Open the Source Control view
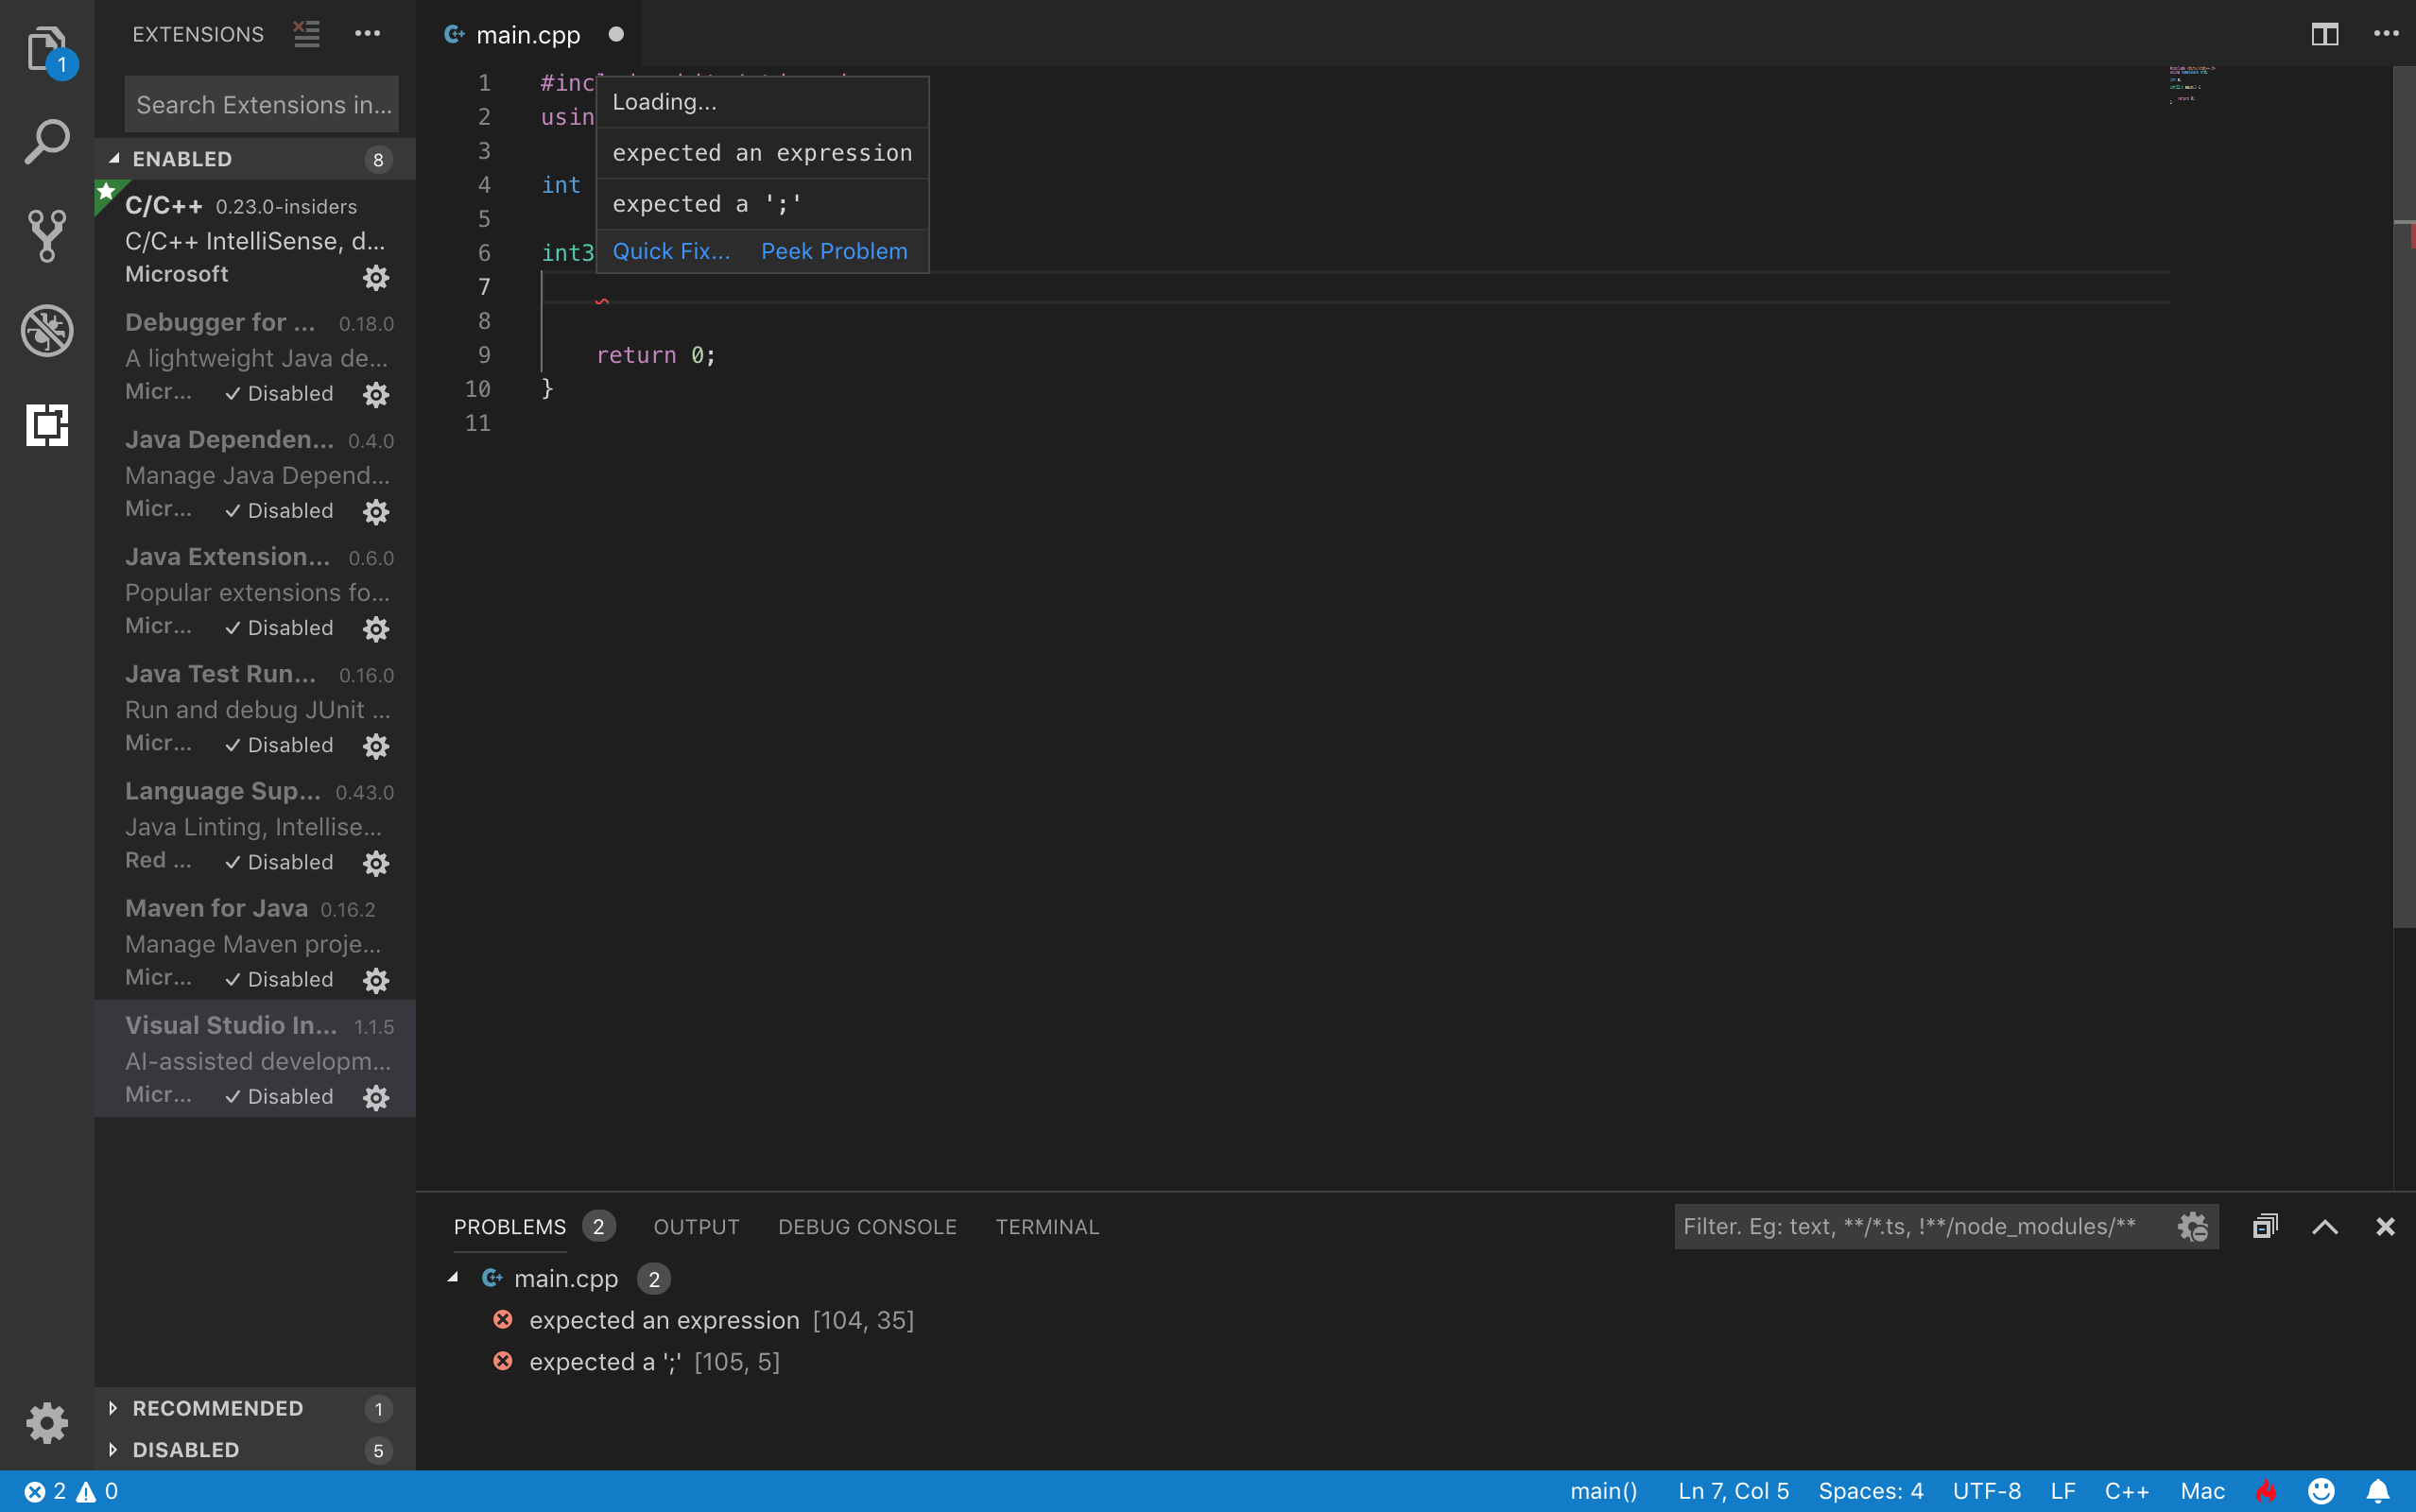This screenshot has height=1512, width=2416. tap(47, 236)
